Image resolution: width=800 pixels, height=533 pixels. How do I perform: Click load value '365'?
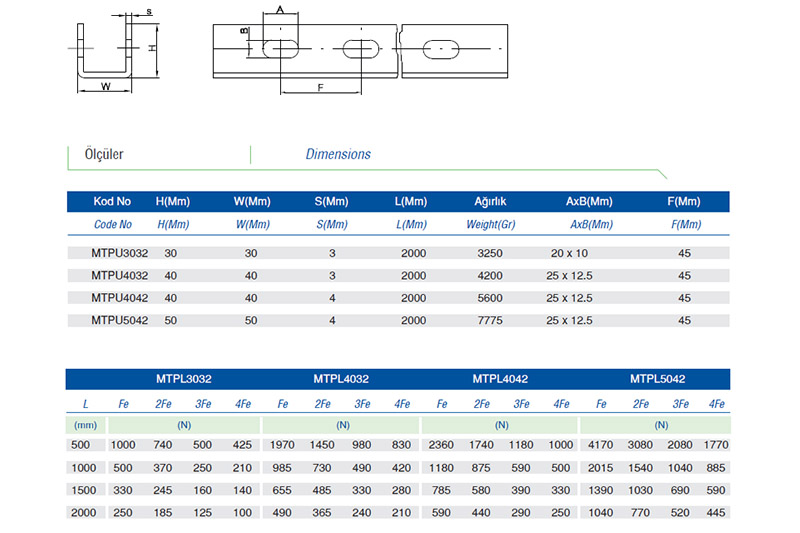pos(322,513)
